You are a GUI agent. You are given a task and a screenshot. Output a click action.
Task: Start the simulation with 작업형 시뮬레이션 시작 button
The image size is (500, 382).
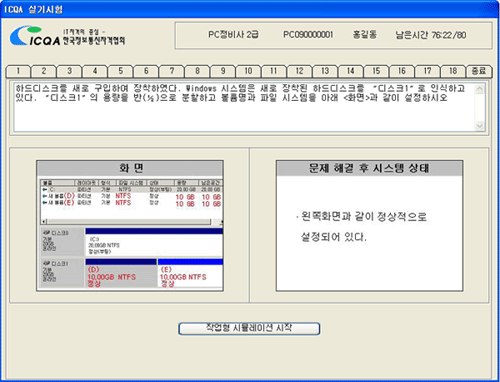[249, 329]
